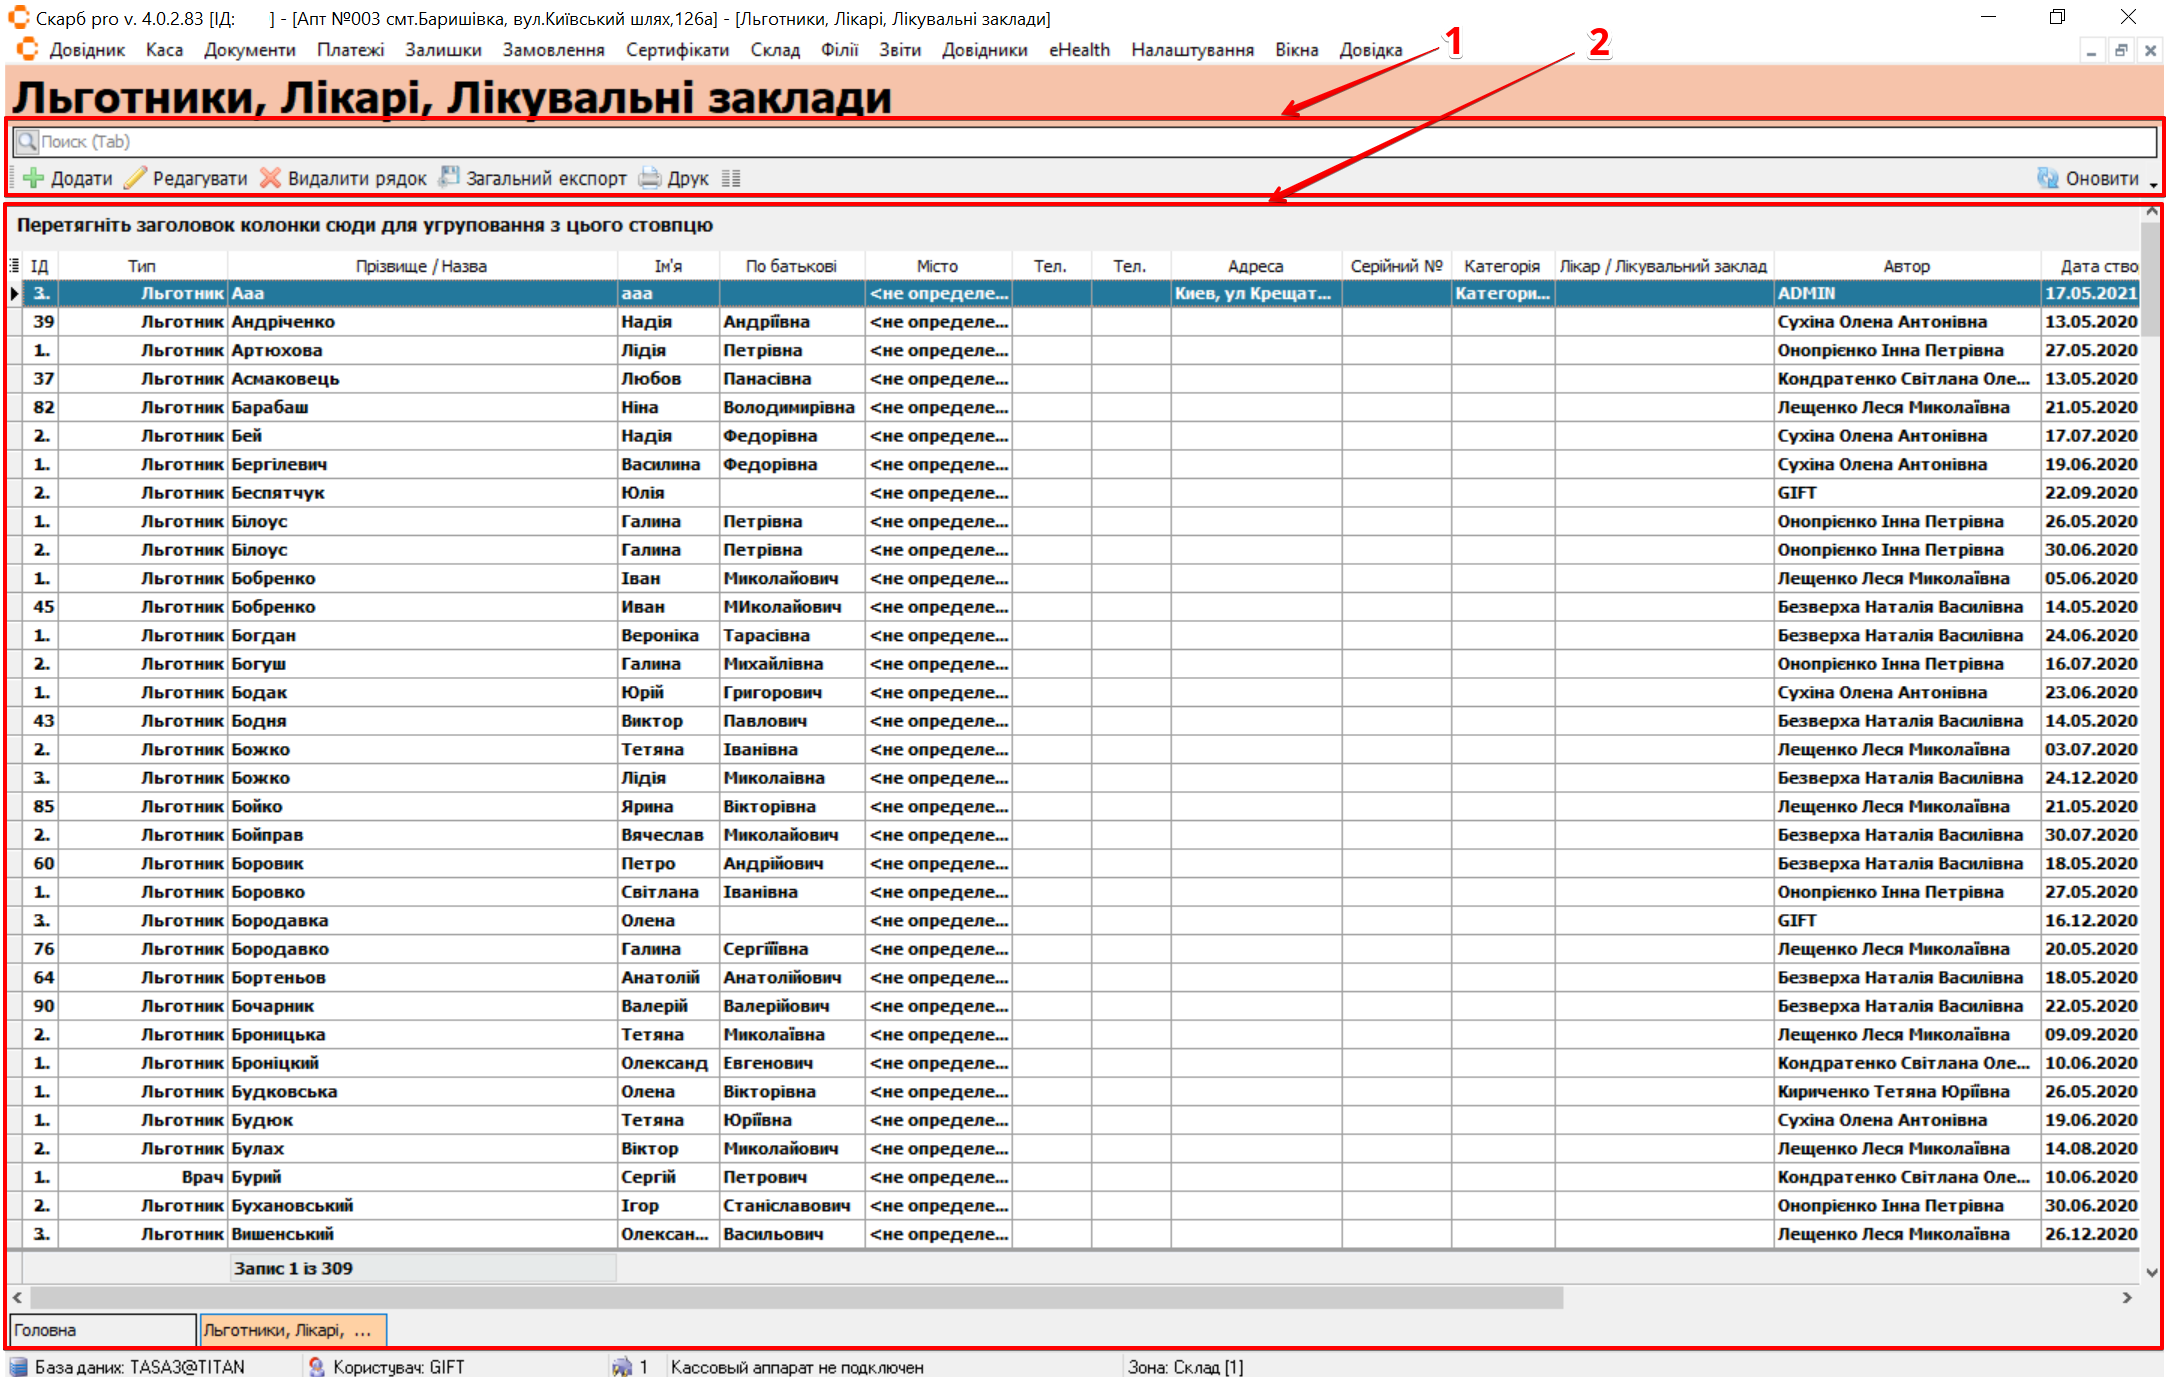Click magnifier icon in search box
2171x1377 pixels.
27,141
